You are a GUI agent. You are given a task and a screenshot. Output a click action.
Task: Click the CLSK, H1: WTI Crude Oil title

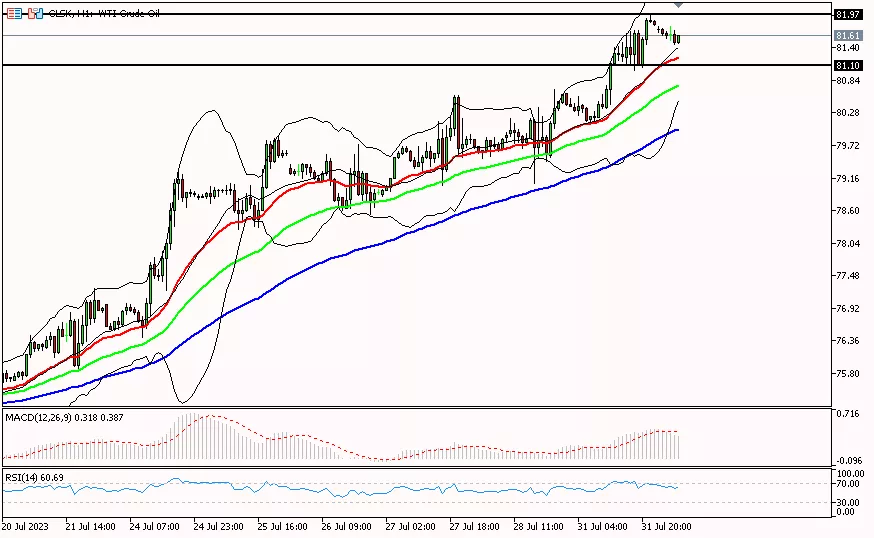click(x=104, y=13)
